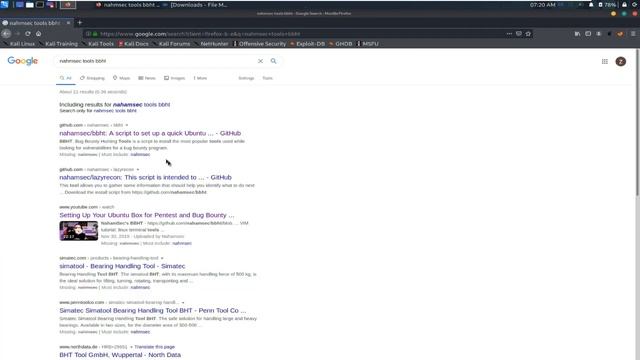
Task: Open nahamsec/bbht GitHub result
Action: click(x=150, y=133)
